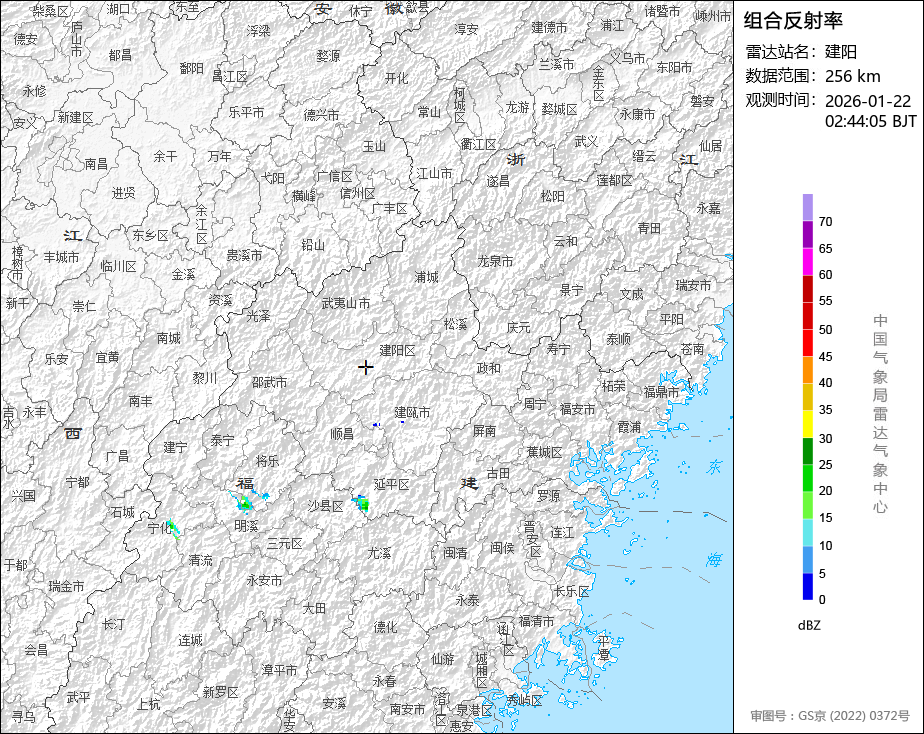
Task: Click the 漳平市 map label
Action: pyautogui.click(x=279, y=670)
